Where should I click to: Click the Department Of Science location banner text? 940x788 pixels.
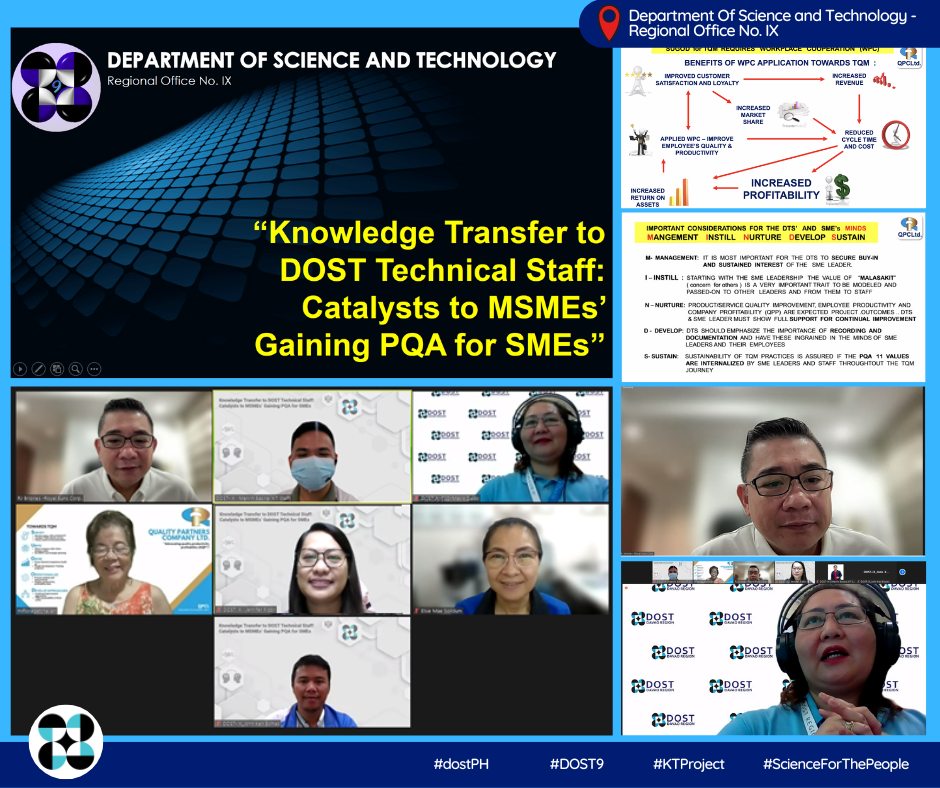[772, 23]
